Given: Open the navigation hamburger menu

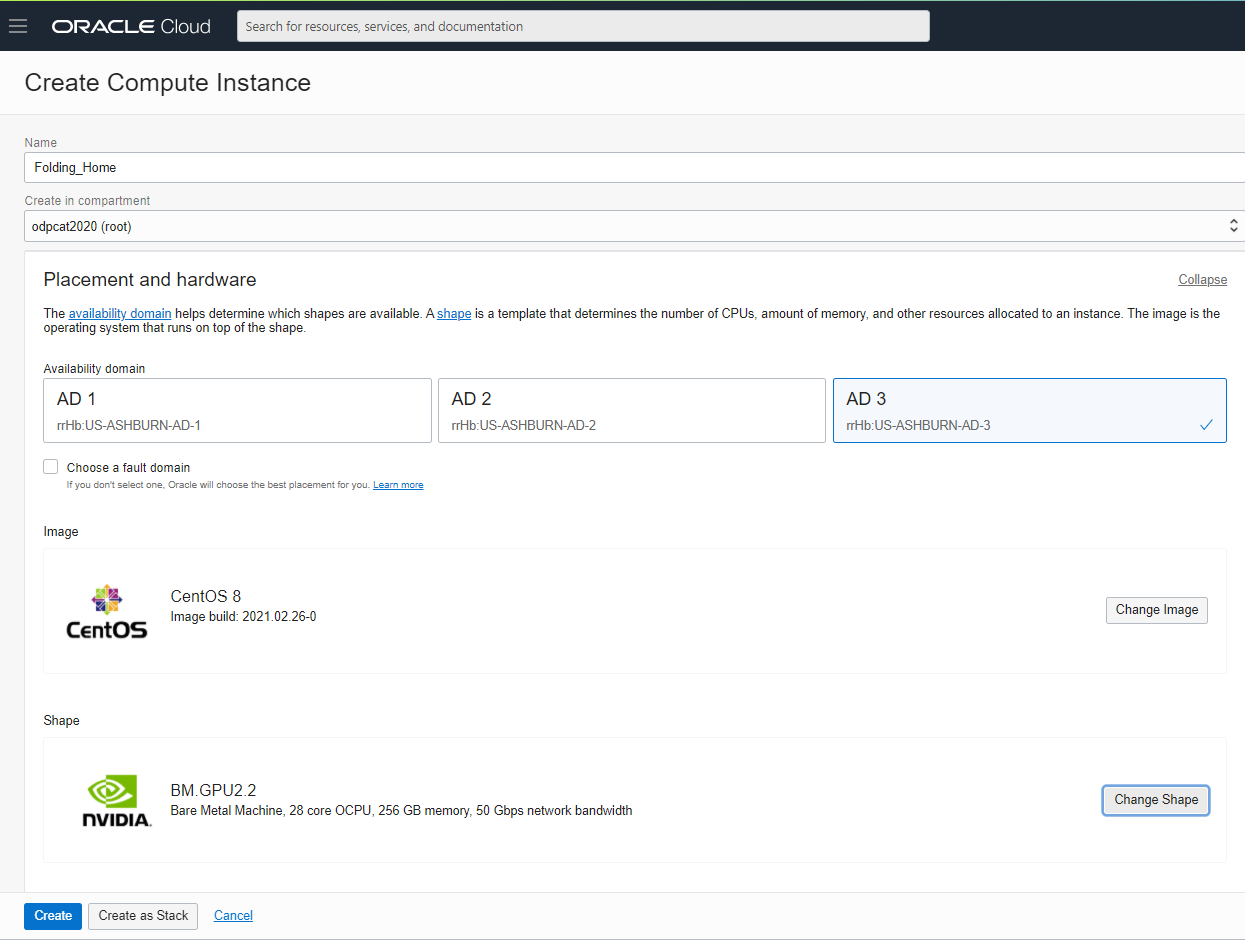Looking at the screenshot, I should click(x=18, y=26).
